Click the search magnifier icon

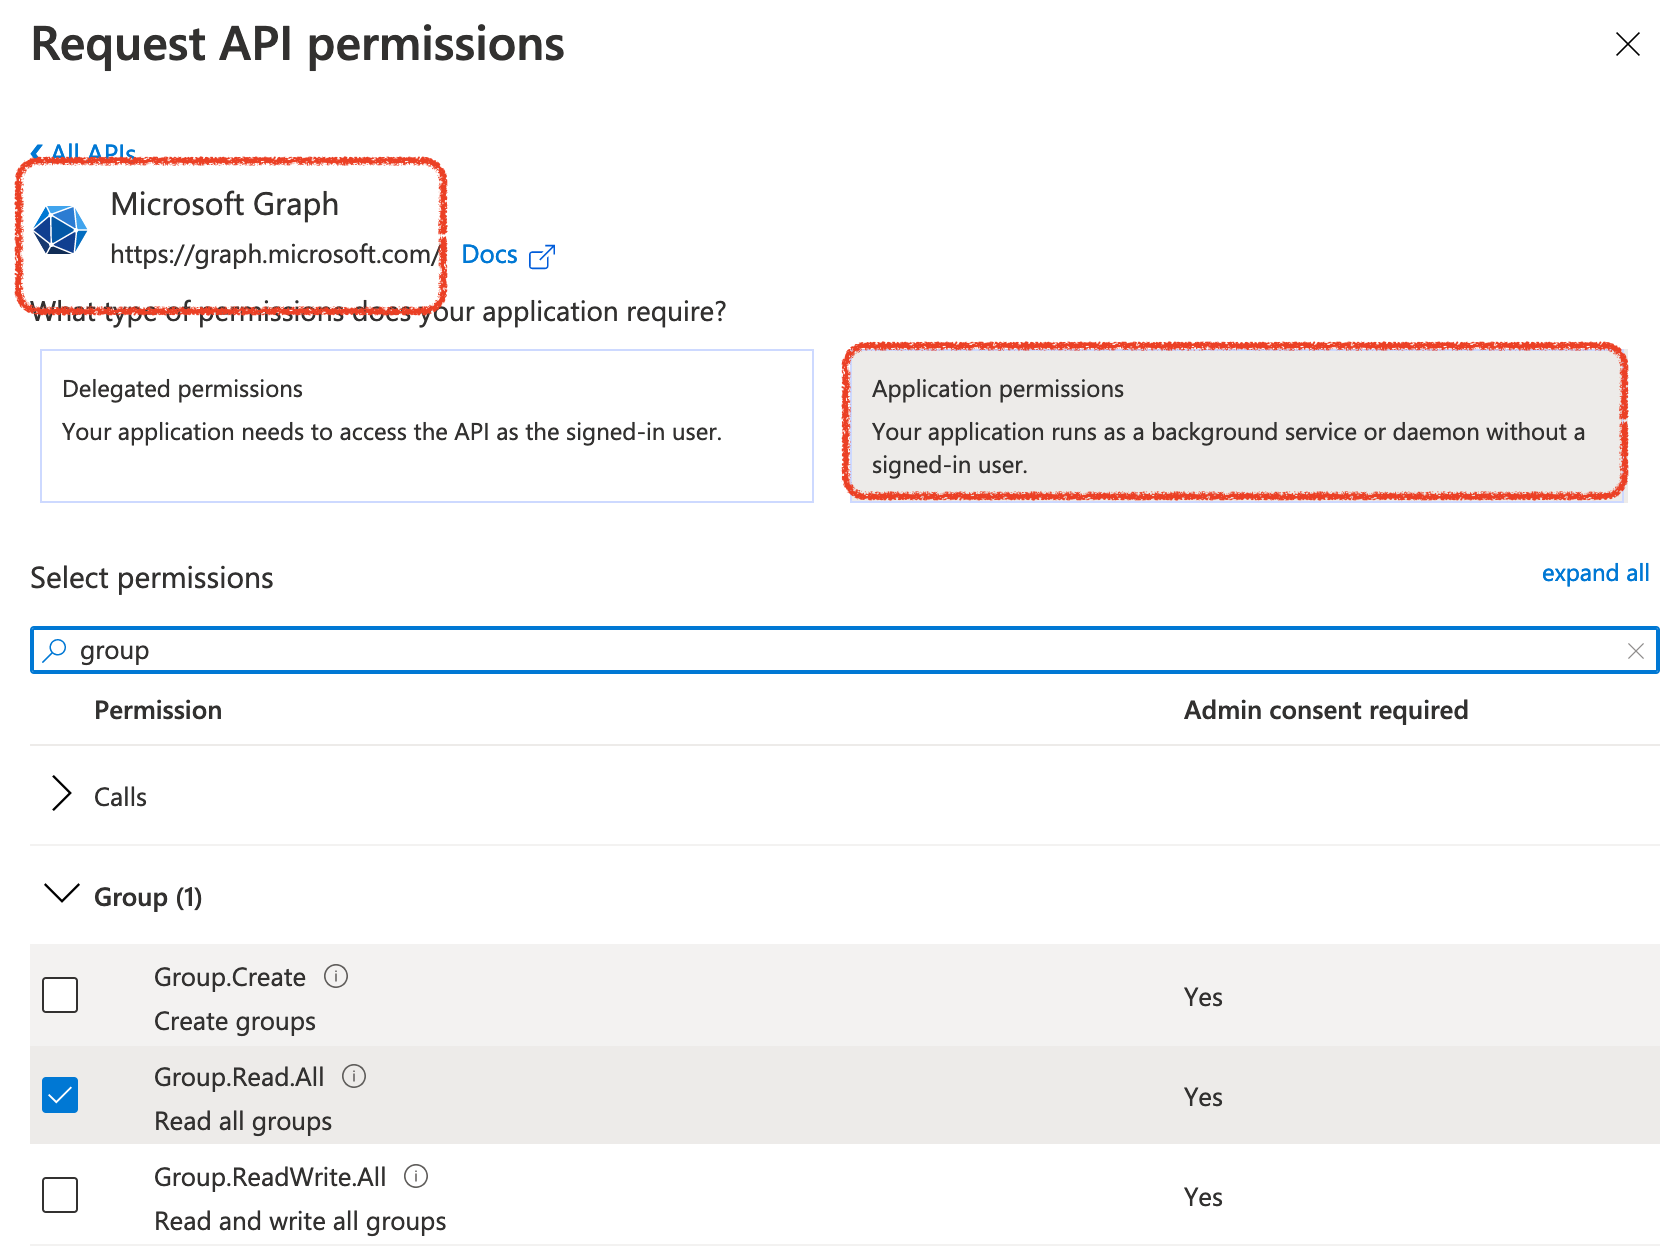tap(55, 651)
